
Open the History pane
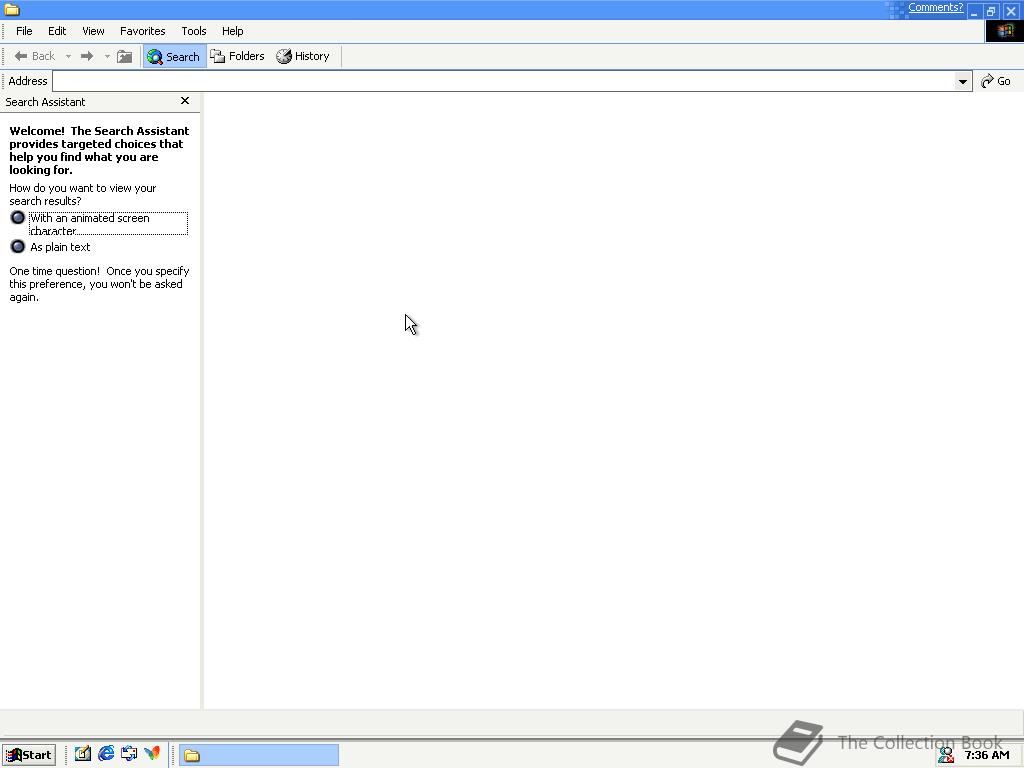[303, 56]
